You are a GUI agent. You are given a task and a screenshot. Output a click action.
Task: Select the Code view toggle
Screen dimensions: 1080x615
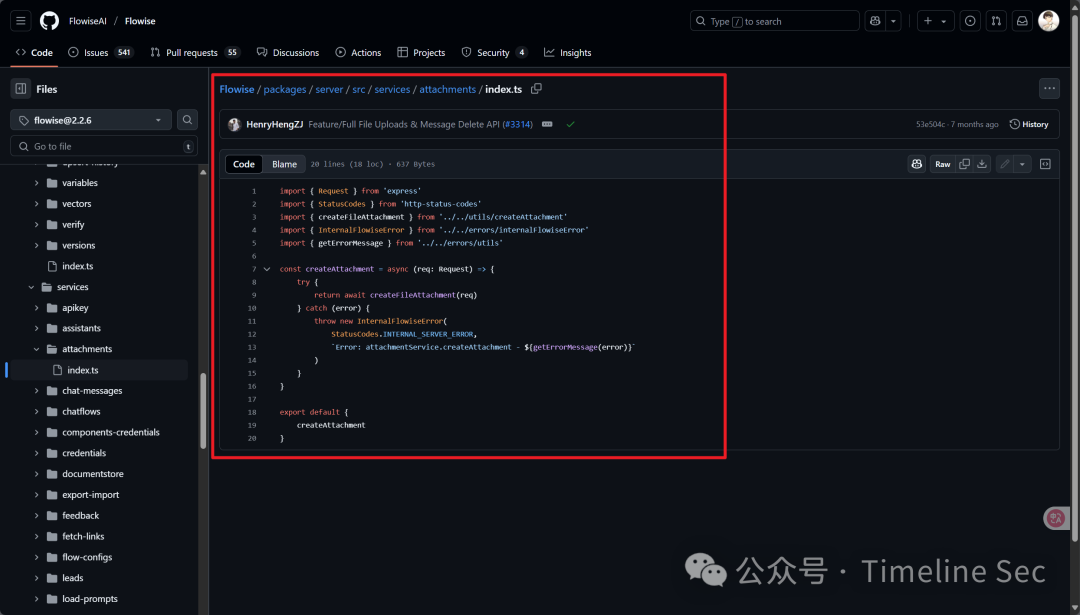[x=244, y=164]
